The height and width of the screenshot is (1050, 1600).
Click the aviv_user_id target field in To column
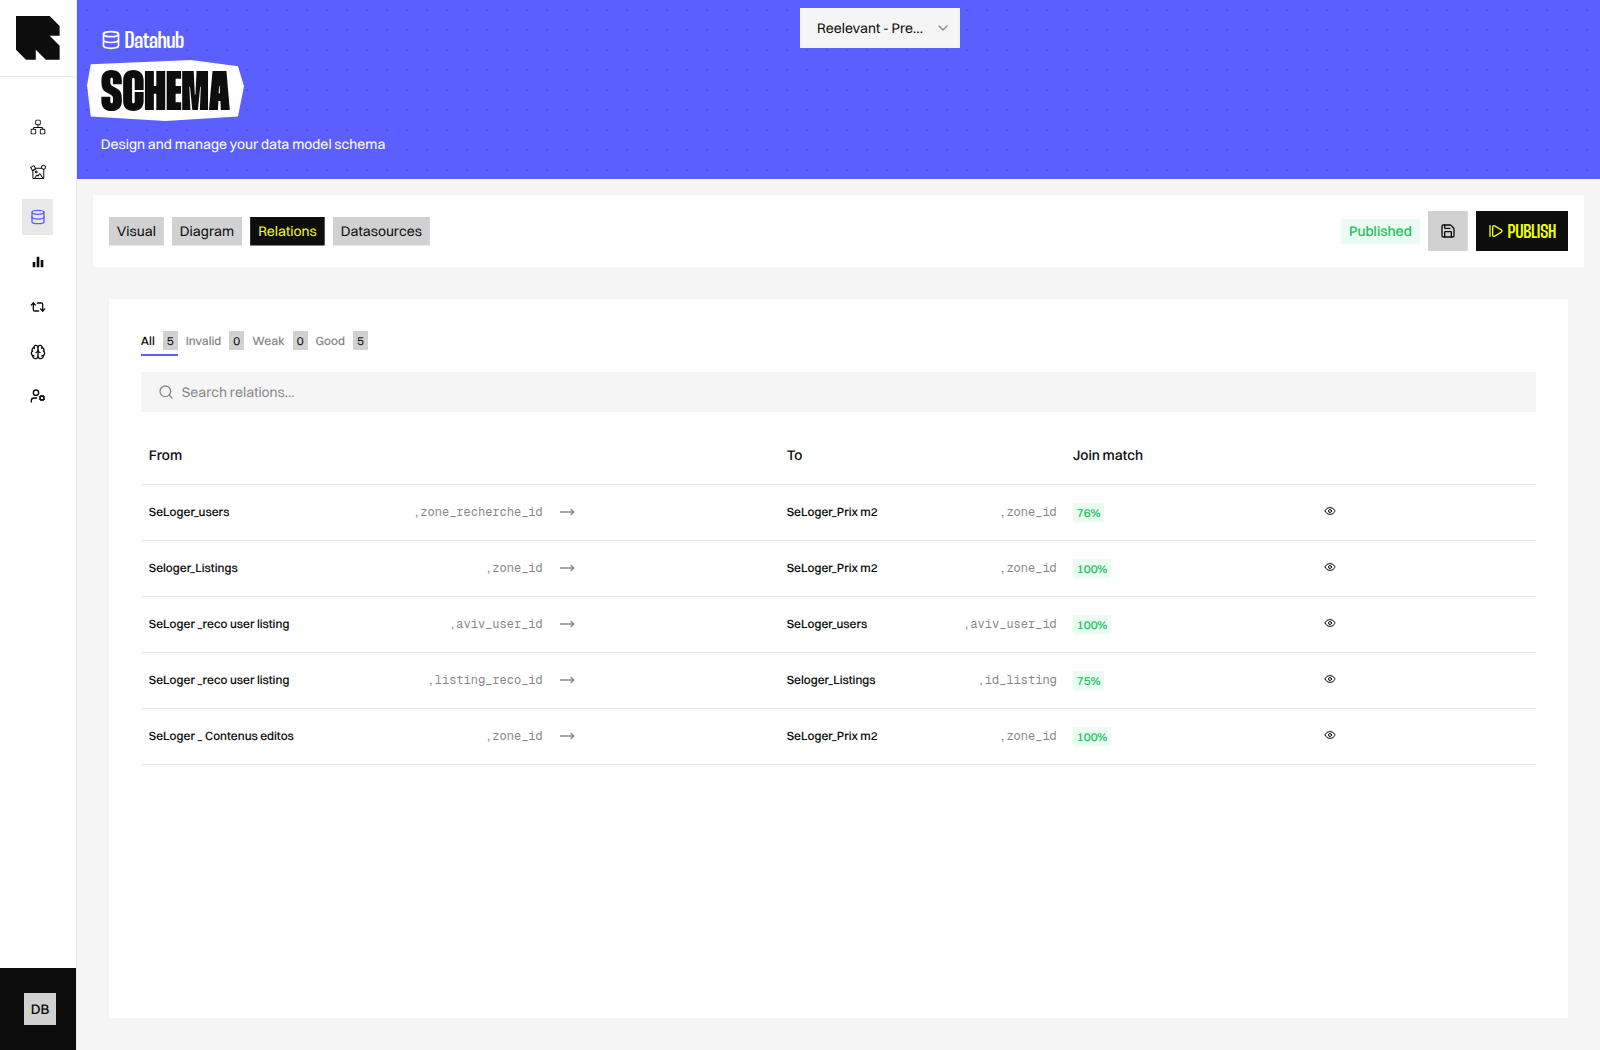(1013, 624)
